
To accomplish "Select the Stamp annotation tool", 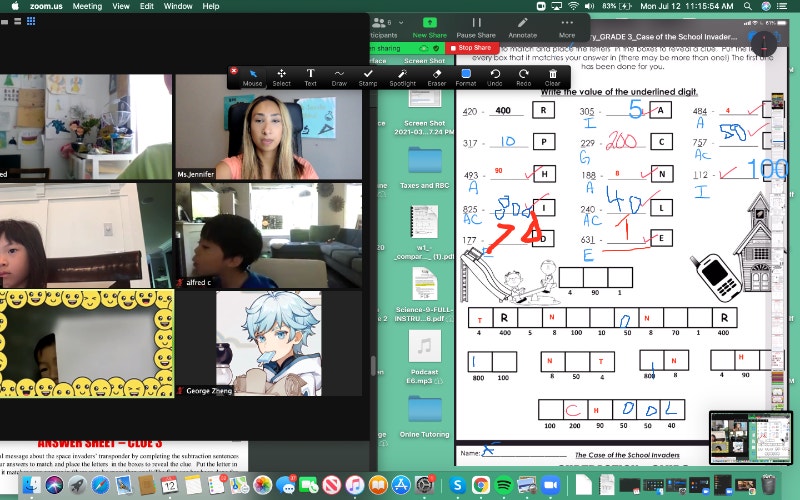I will coord(368,77).
